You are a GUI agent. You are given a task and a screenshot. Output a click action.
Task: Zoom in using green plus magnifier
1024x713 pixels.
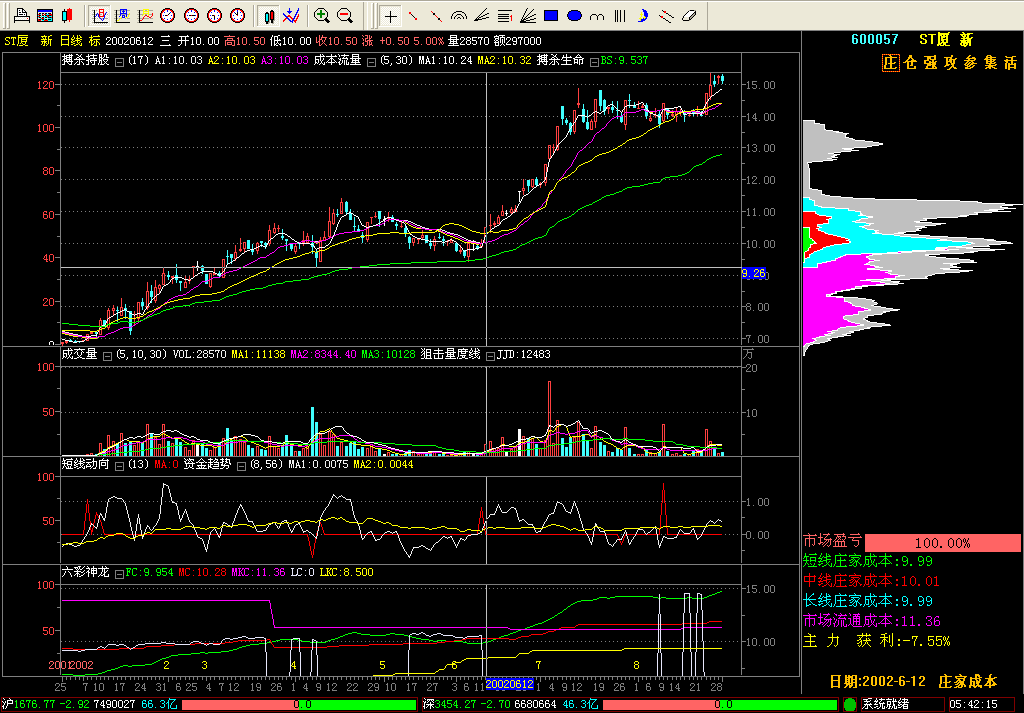(x=321, y=15)
